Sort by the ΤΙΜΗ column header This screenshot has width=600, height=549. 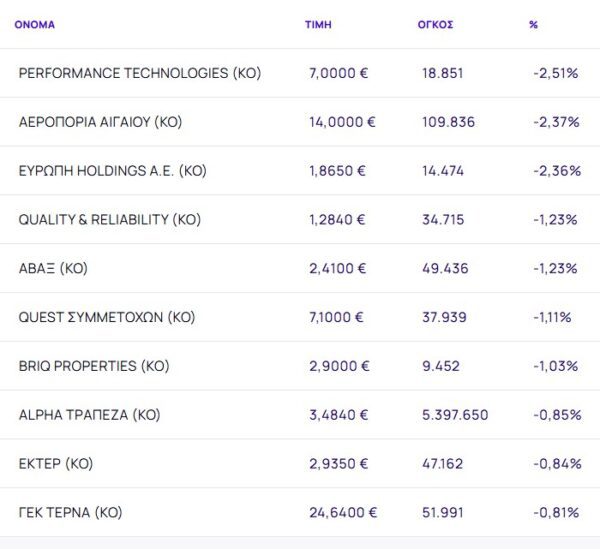[x=317, y=25]
